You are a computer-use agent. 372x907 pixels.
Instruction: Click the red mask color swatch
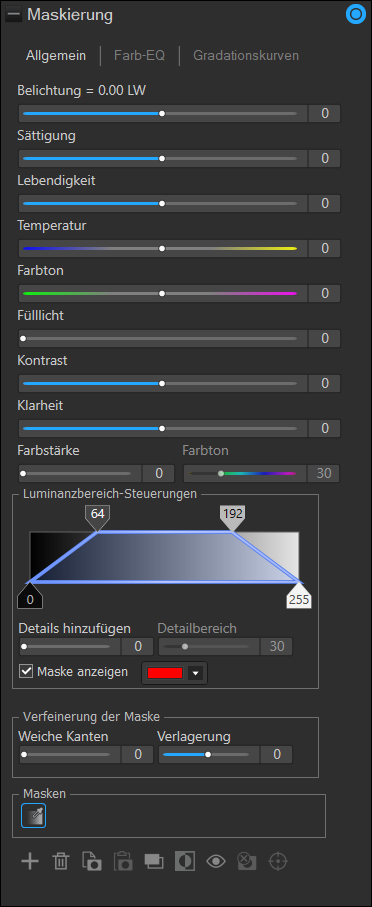click(x=165, y=673)
